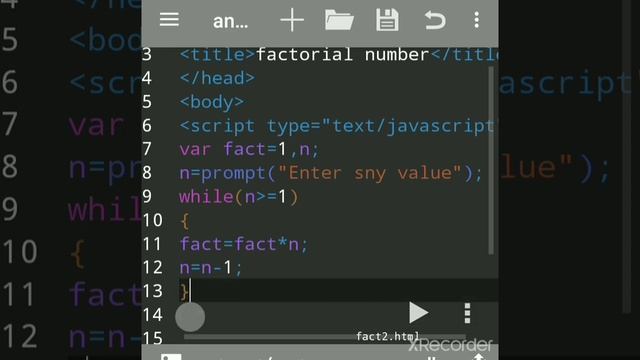Click the <body> tag on line 5

coord(211,102)
